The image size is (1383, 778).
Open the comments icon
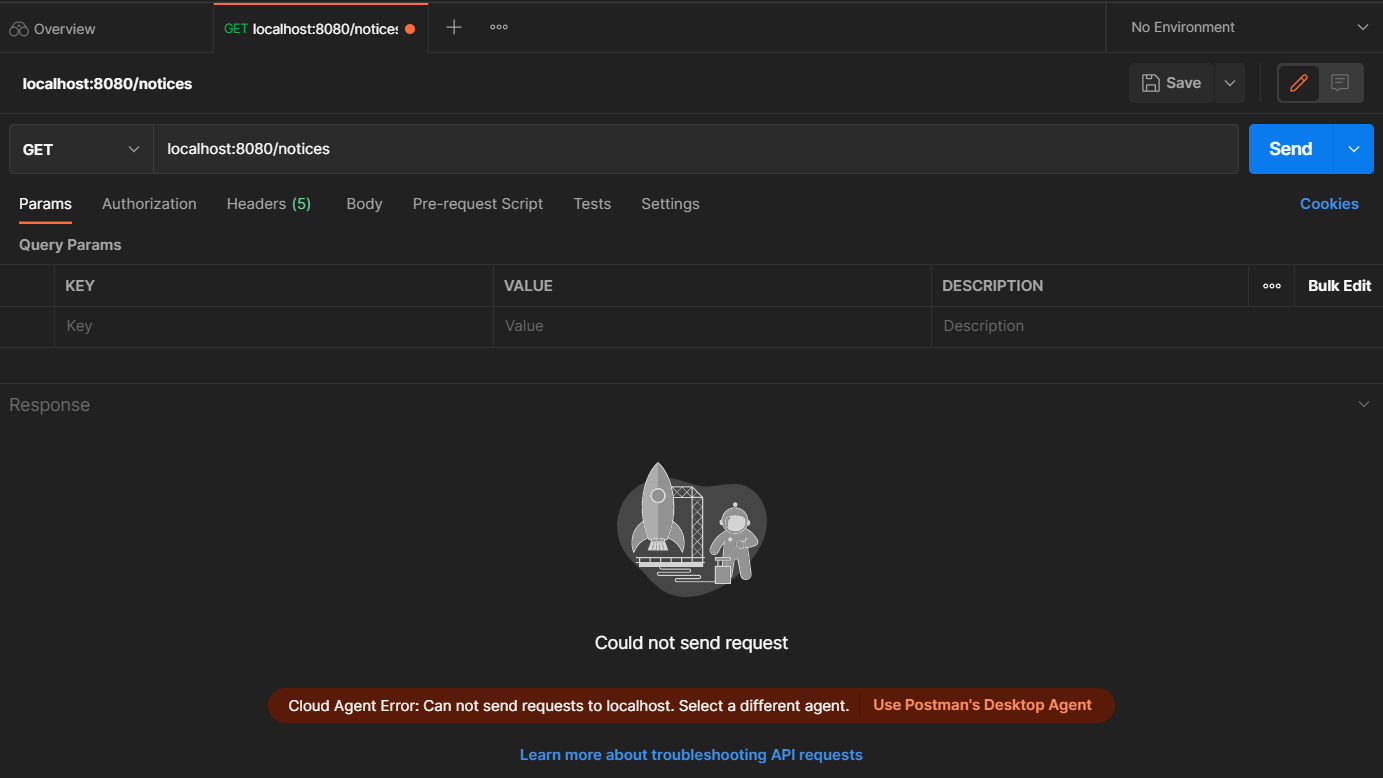click(1341, 83)
